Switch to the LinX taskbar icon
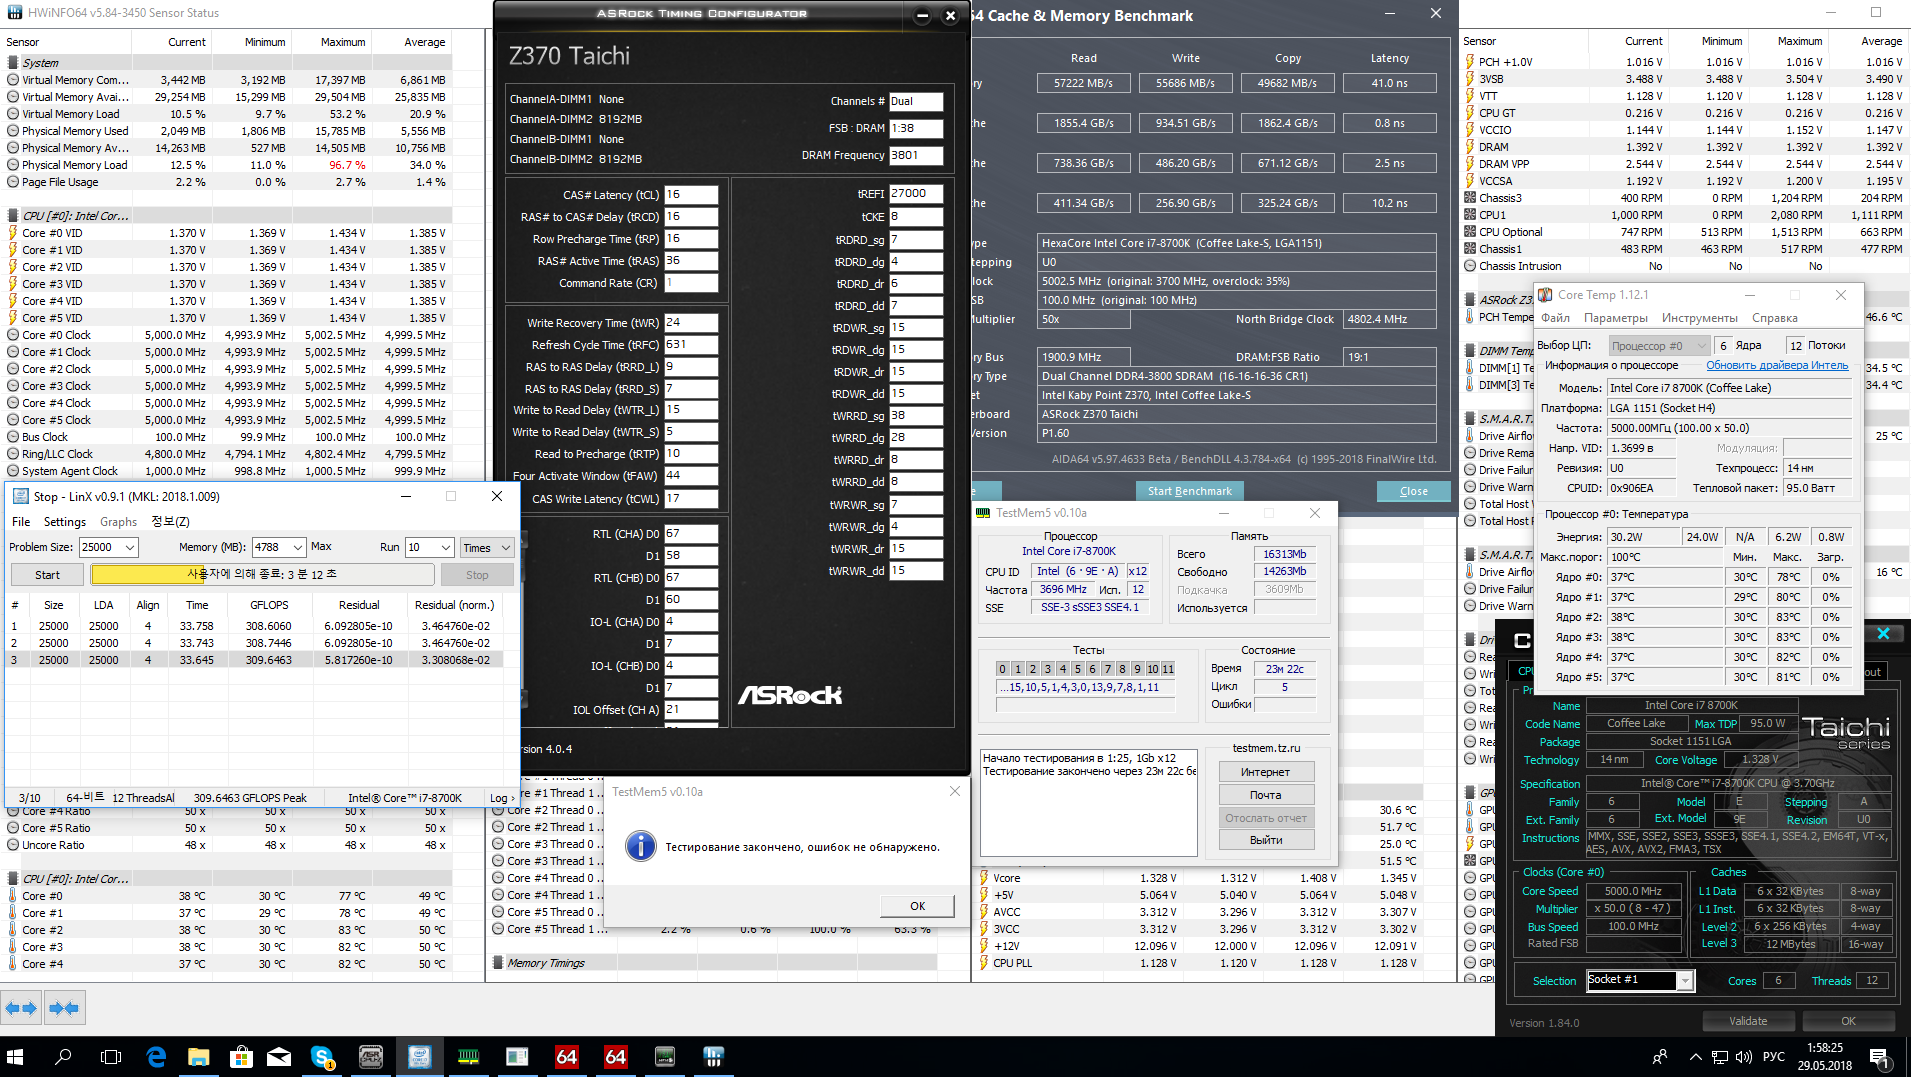 [x=517, y=1057]
